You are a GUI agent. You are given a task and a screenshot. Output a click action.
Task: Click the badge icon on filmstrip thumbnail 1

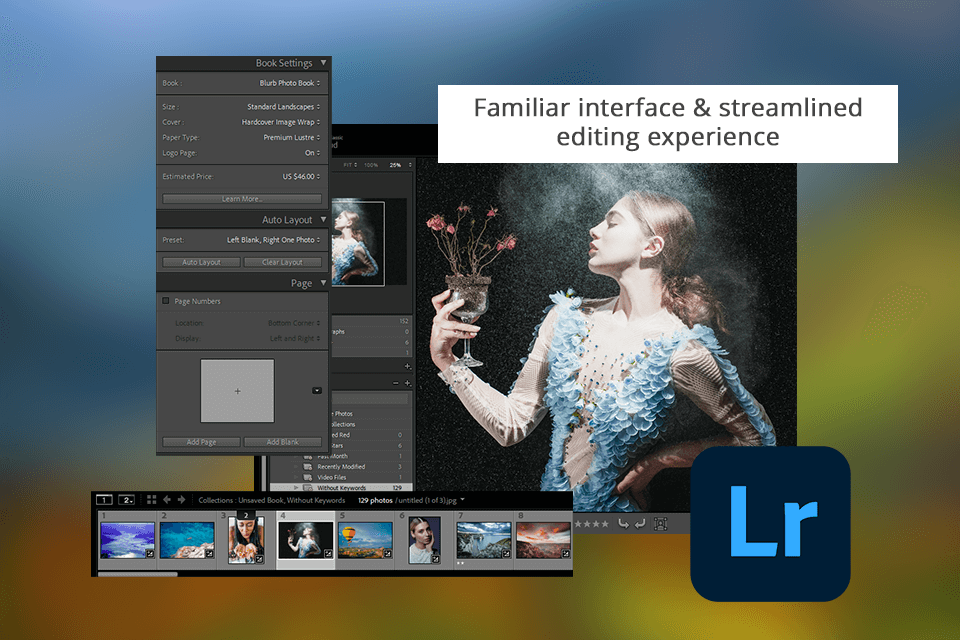tap(150, 554)
